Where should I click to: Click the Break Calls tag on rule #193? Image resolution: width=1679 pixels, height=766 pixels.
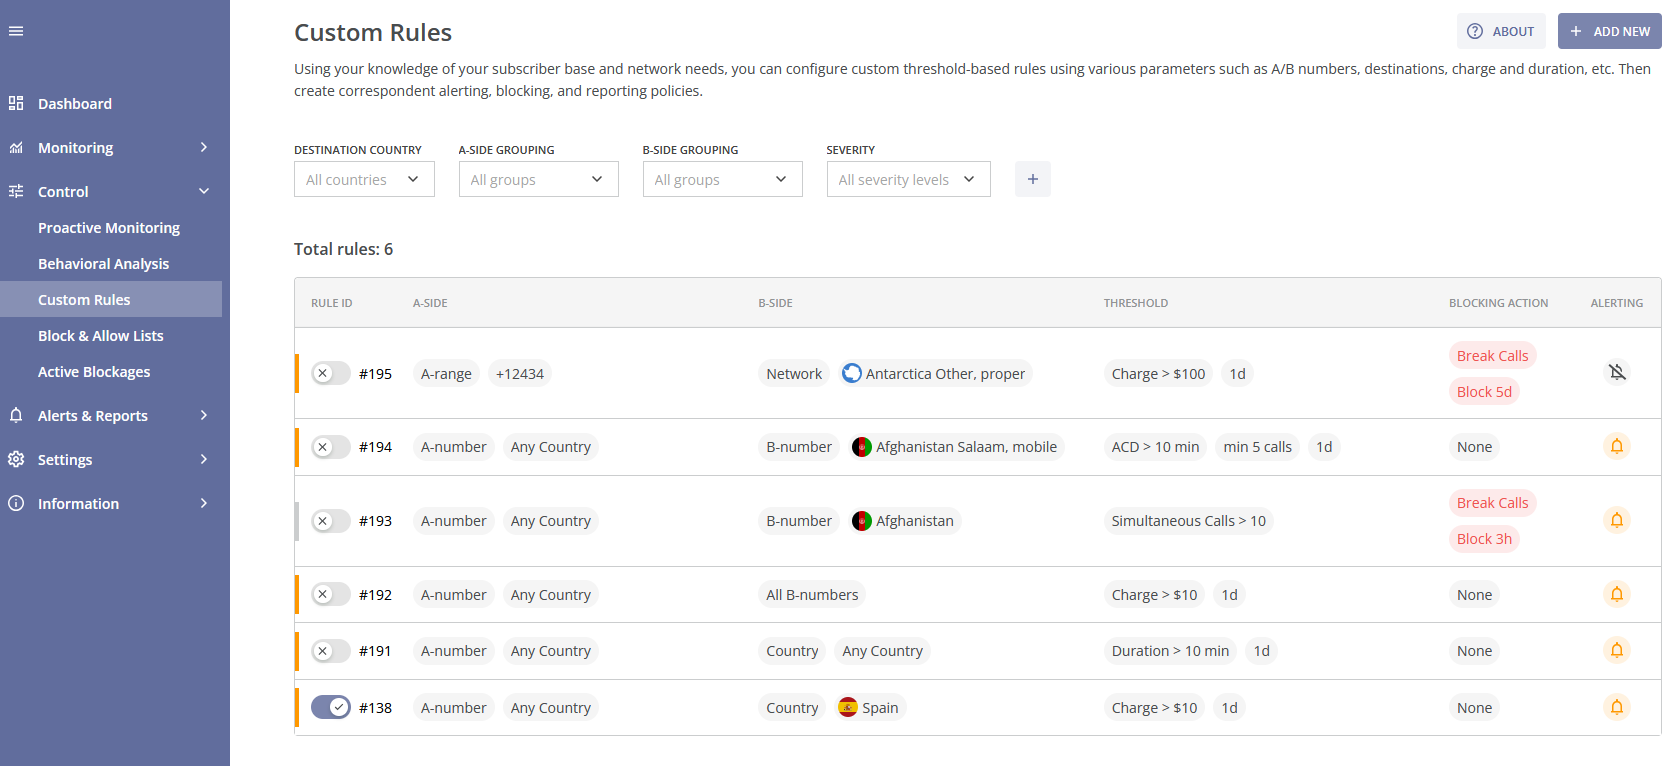(x=1492, y=503)
